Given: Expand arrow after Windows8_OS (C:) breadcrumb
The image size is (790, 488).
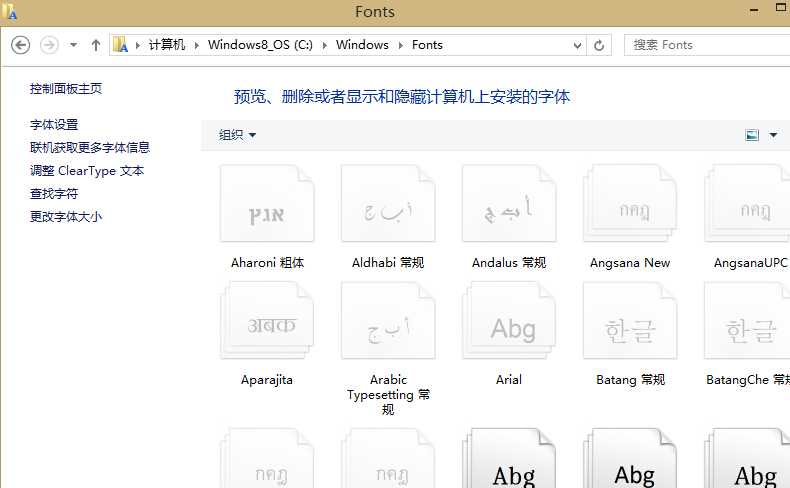Looking at the screenshot, I should [x=324, y=45].
